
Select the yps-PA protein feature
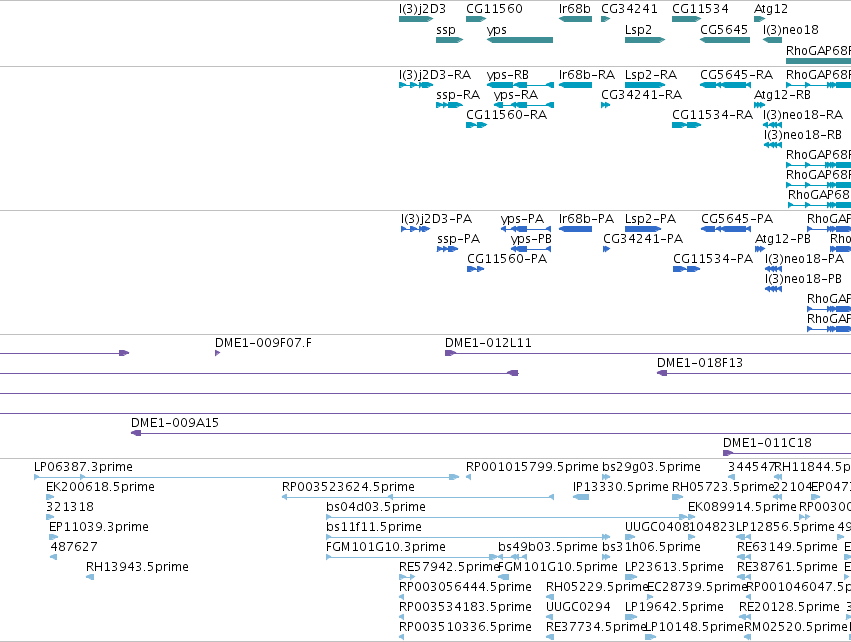tap(525, 229)
